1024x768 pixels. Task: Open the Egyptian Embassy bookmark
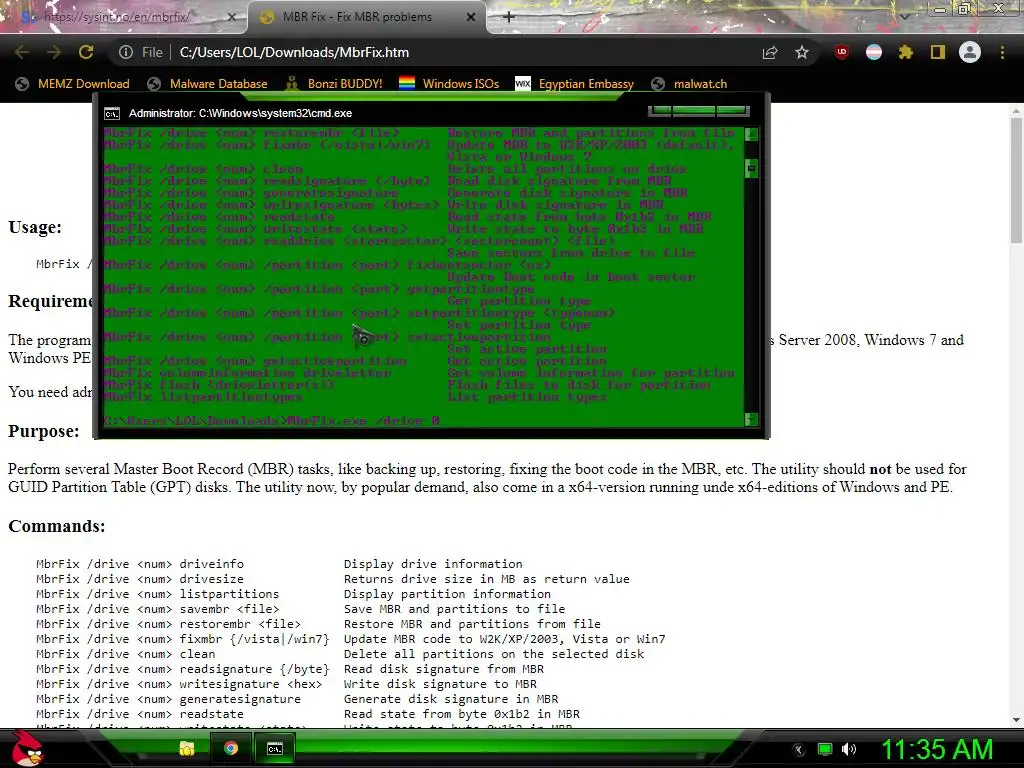coord(575,84)
